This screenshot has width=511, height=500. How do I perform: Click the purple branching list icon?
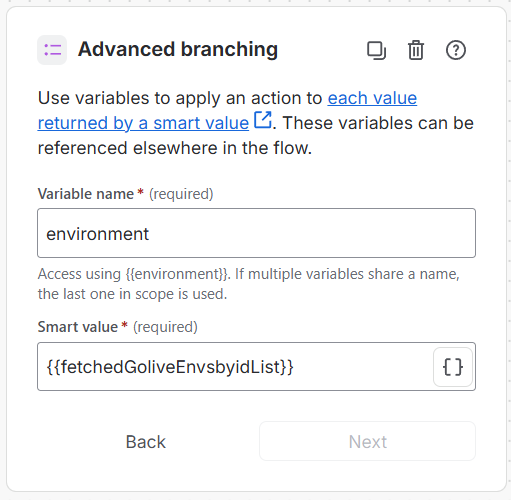(52, 50)
